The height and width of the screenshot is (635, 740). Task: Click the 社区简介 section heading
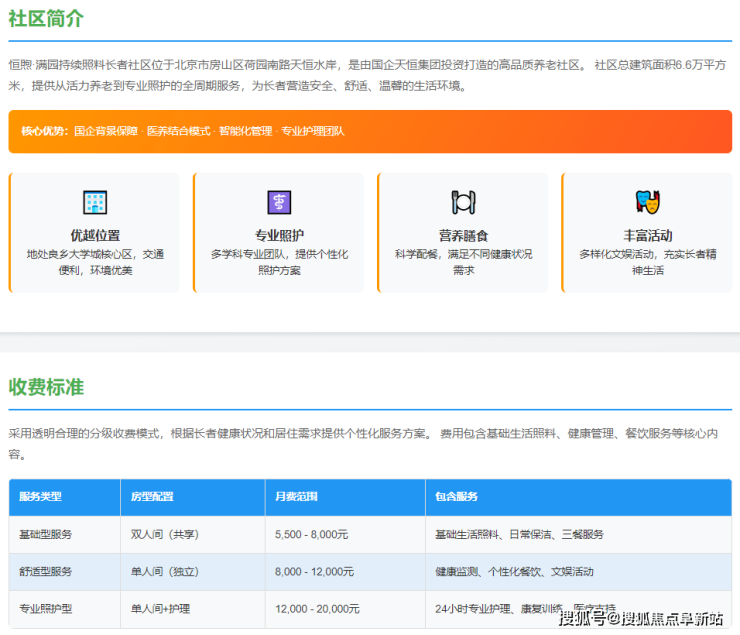tap(46, 19)
